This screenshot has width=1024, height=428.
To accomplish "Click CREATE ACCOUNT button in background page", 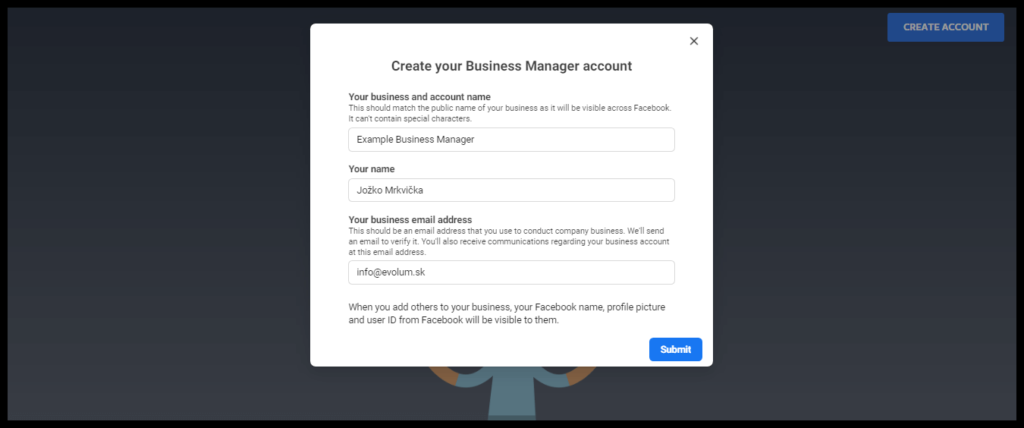I will [945, 27].
